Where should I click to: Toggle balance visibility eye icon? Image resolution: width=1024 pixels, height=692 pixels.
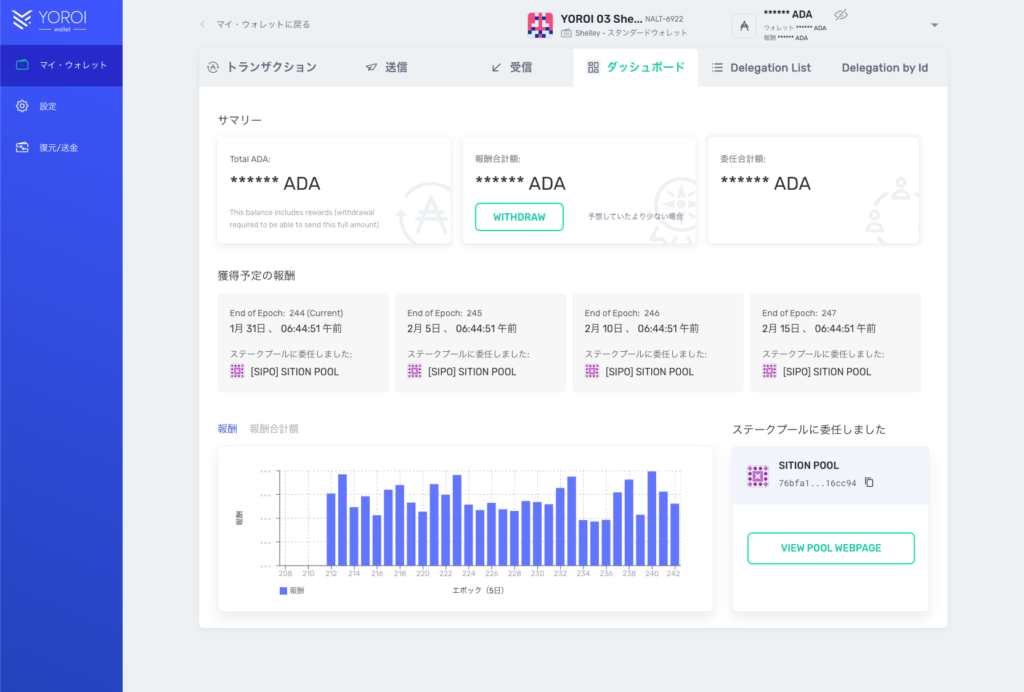tap(841, 14)
